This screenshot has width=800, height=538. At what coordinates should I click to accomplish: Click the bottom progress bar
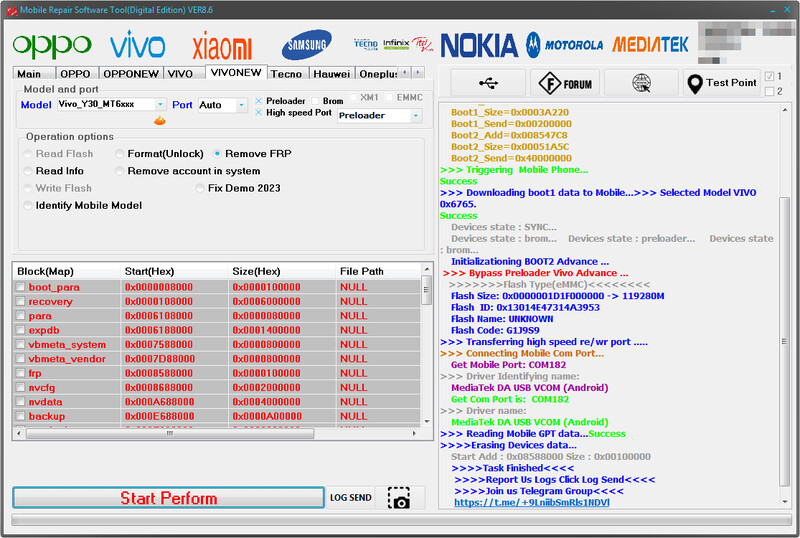click(401, 520)
